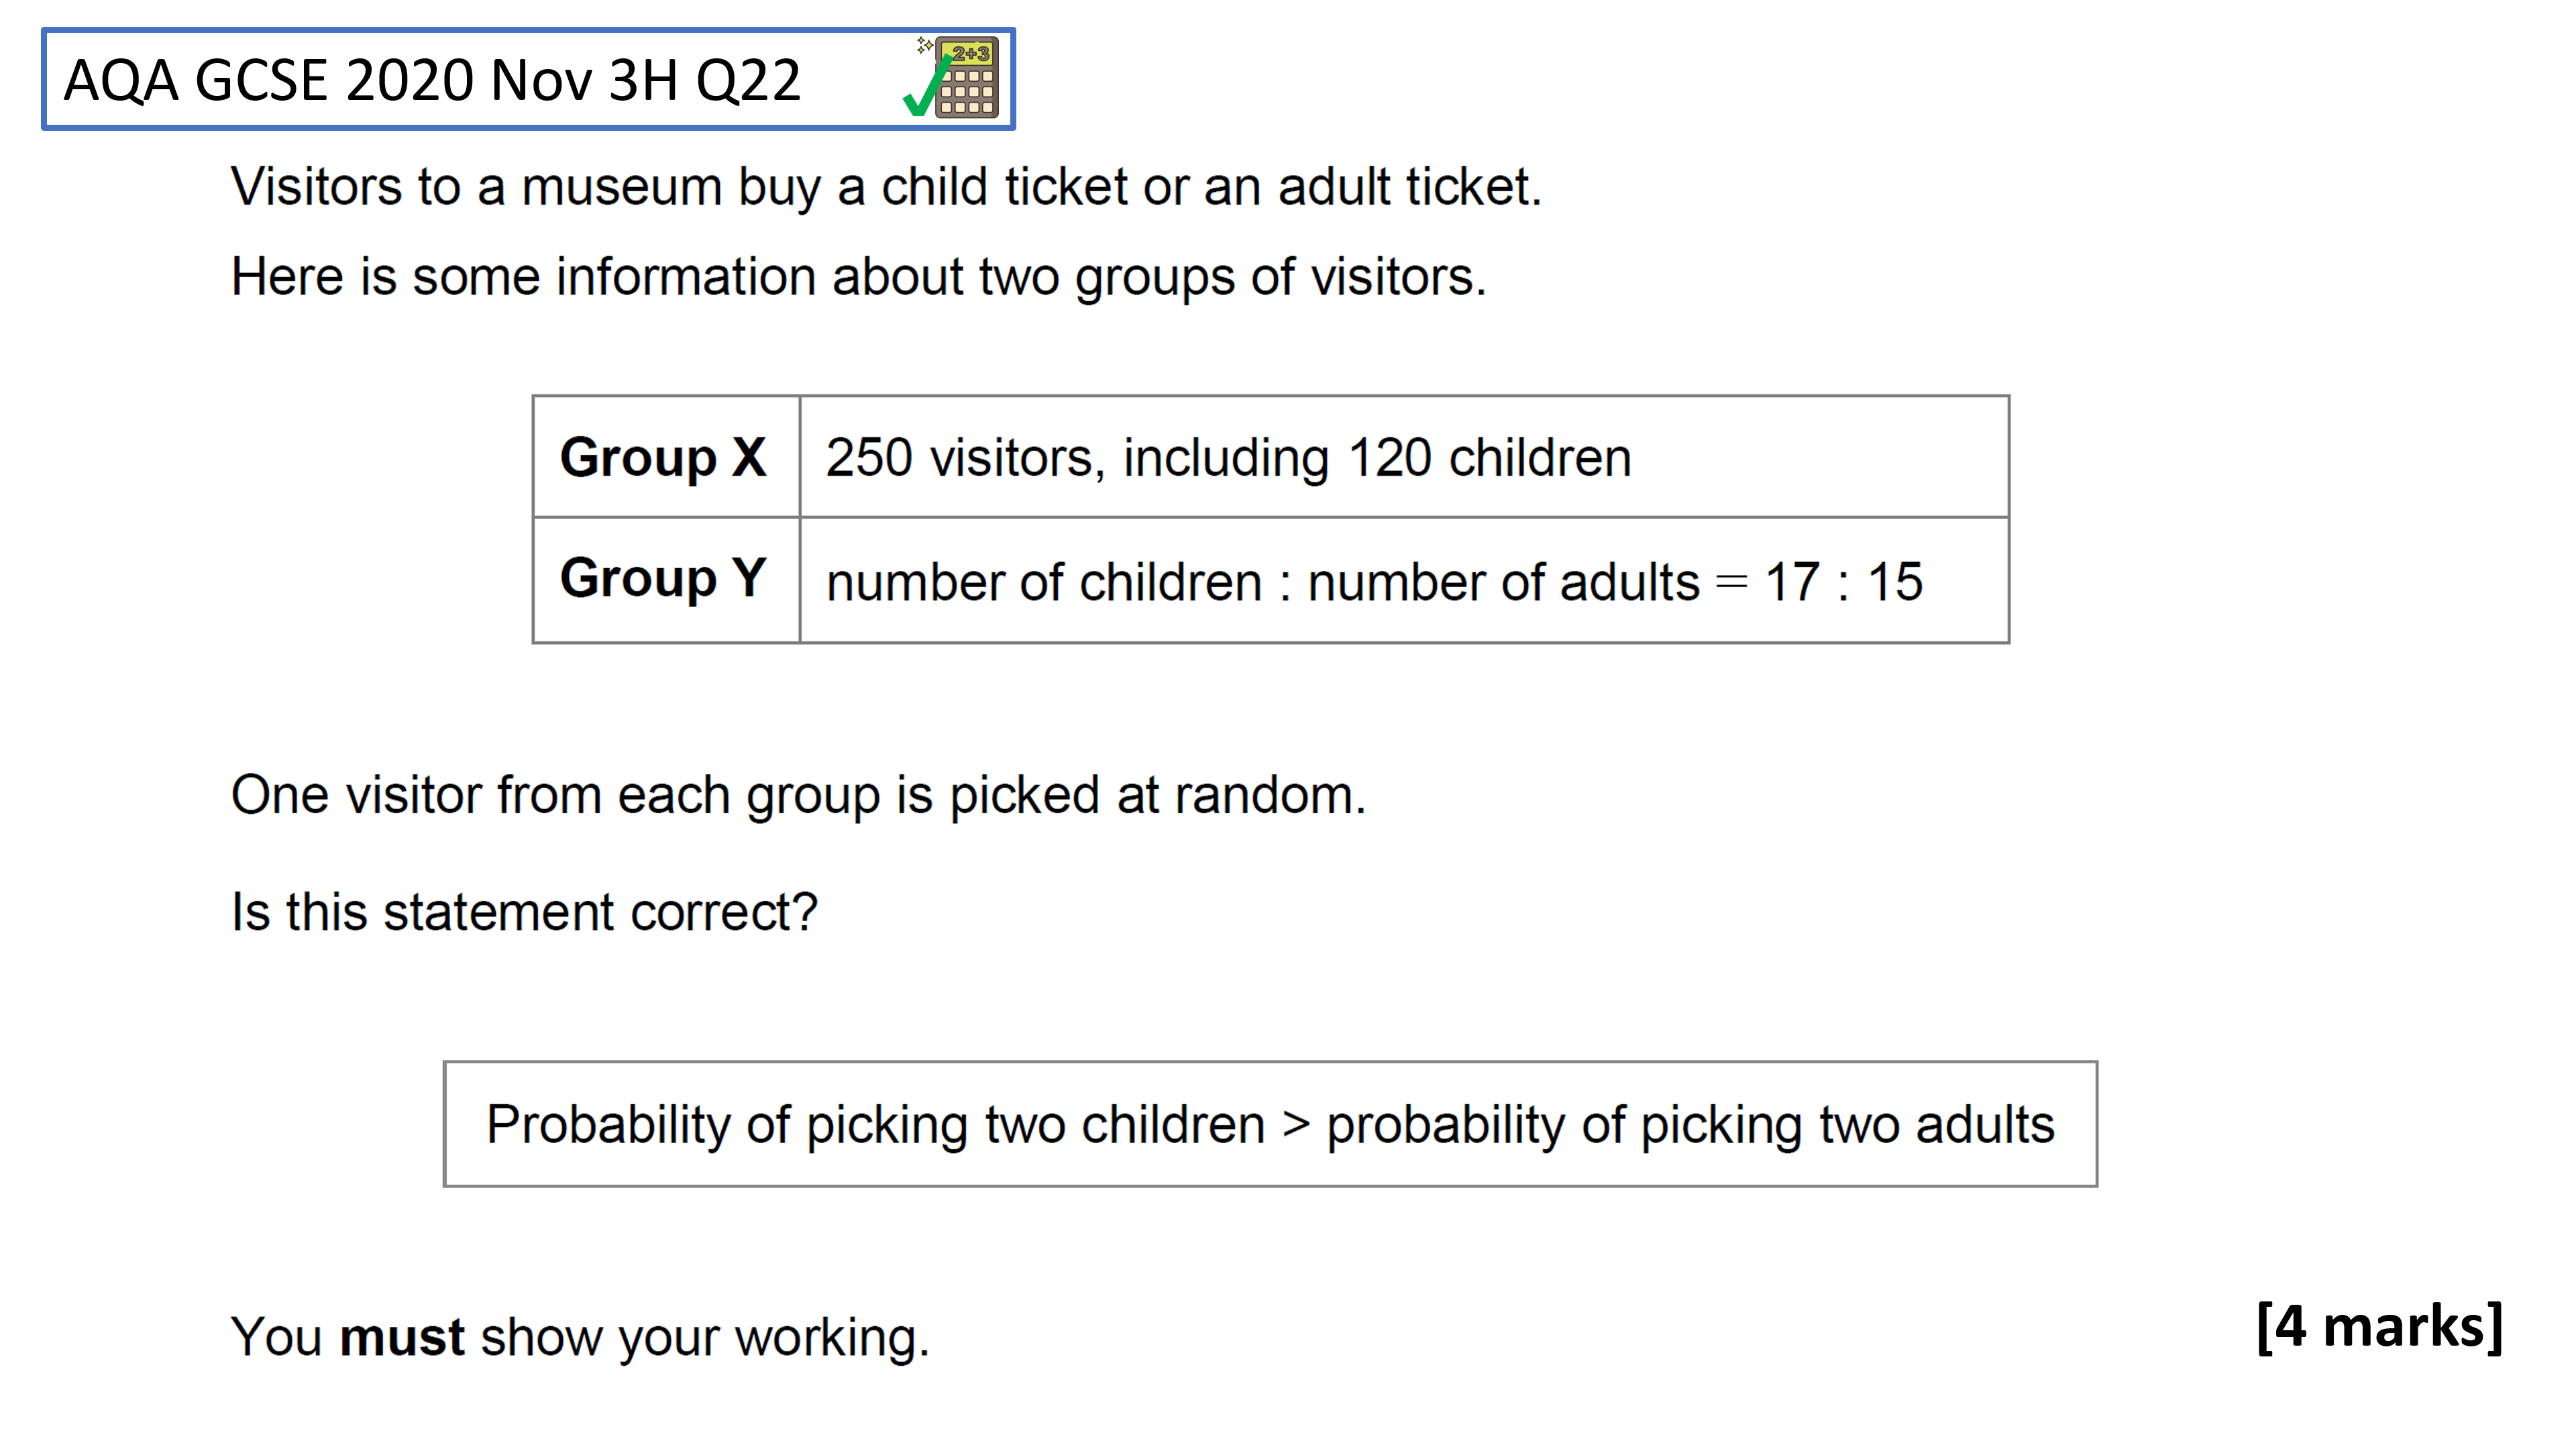
Task: Click 'One visitor from each group' sentence
Action: 798,796
